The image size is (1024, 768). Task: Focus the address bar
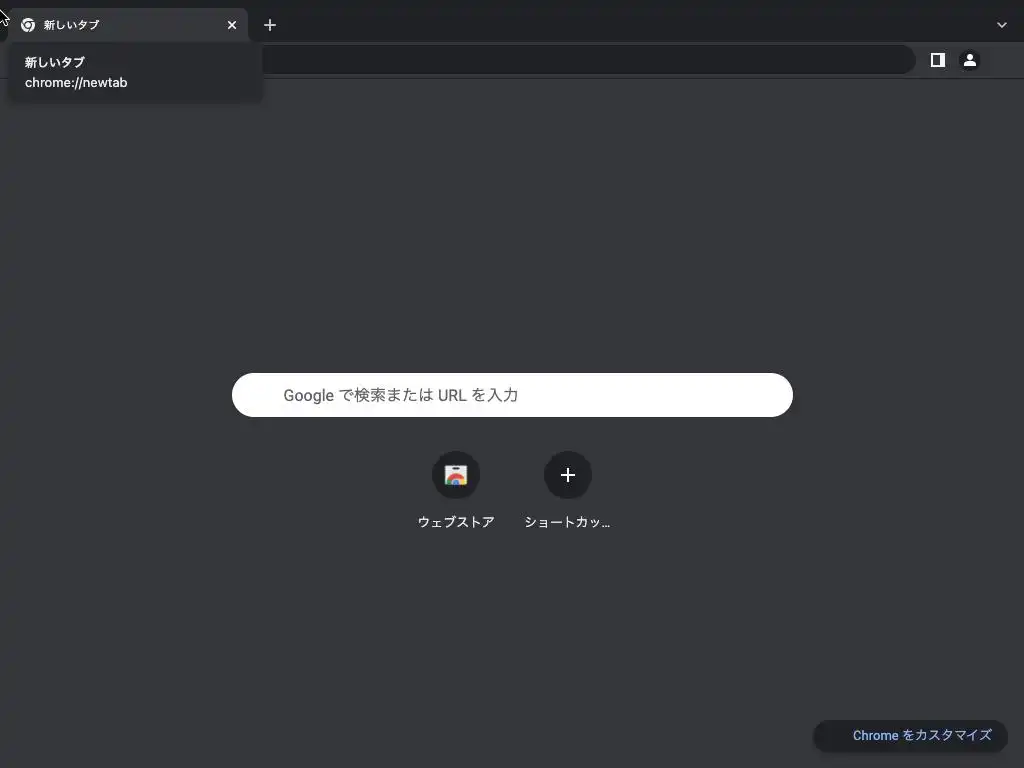(588, 60)
